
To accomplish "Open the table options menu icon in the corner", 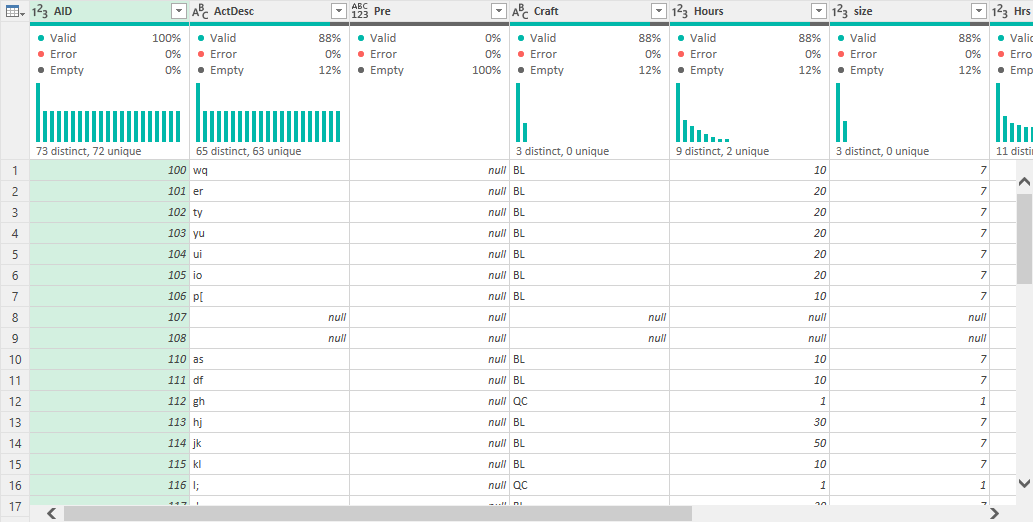I will 14,11.
